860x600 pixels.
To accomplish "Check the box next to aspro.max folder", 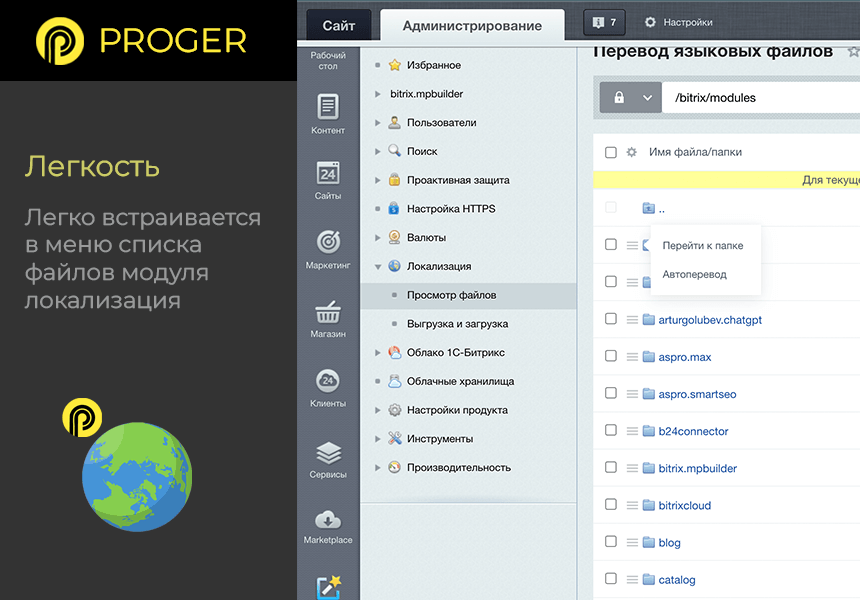I will 611,356.
